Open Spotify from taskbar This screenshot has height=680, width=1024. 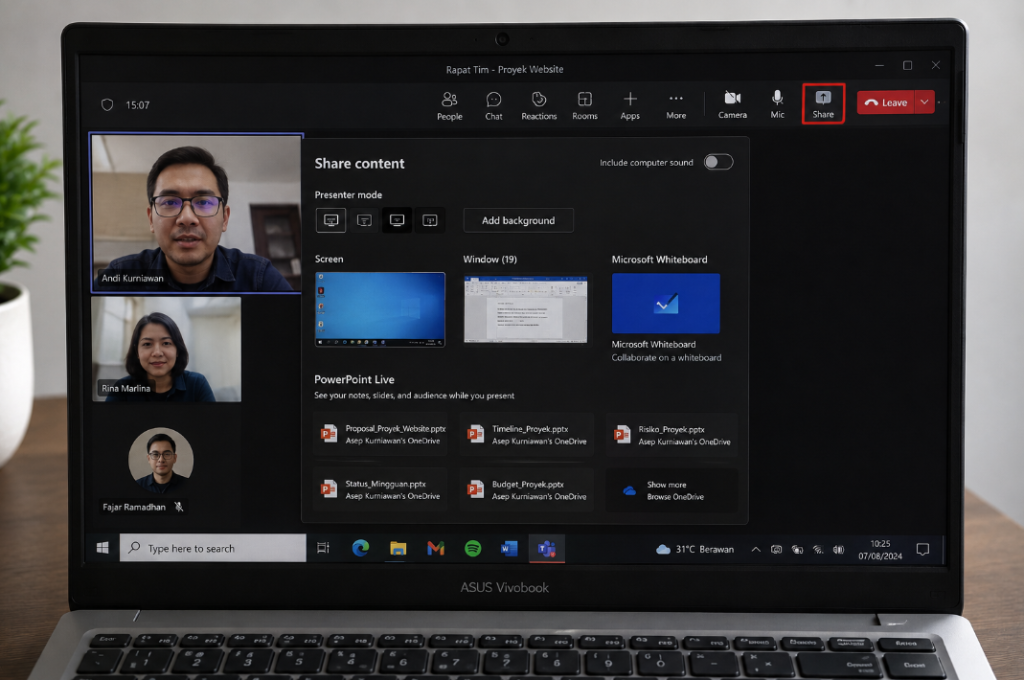pyautogui.click(x=473, y=548)
